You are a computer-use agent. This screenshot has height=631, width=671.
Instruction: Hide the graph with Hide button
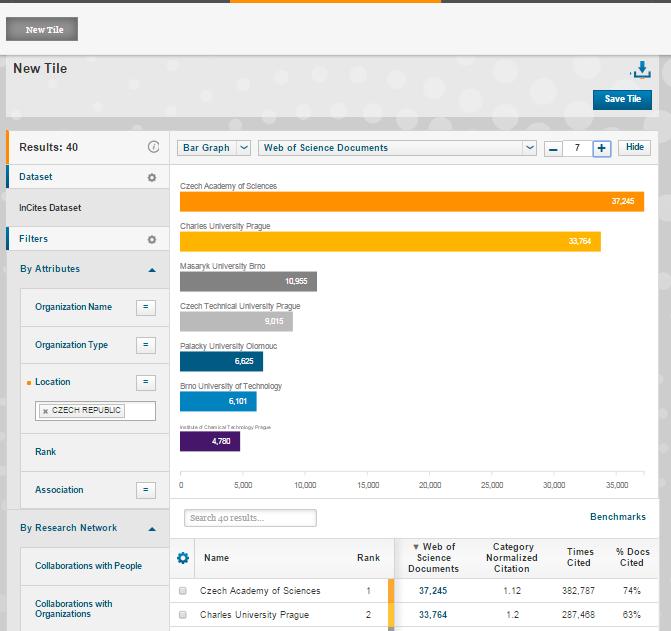(635, 148)
